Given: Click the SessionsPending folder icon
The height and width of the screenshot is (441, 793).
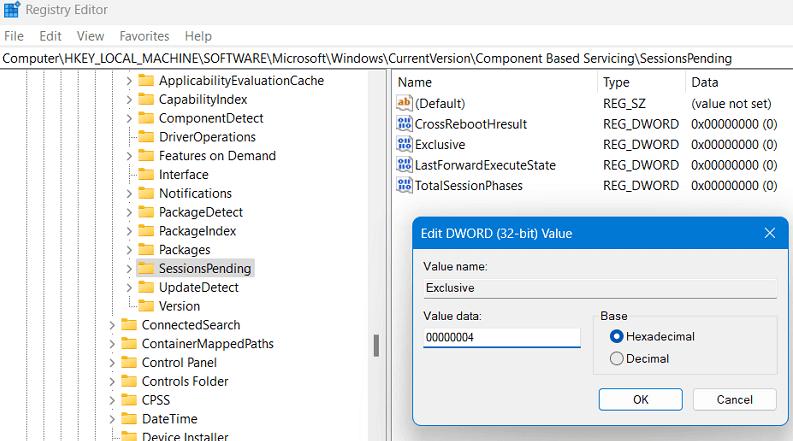Looking at the screenshot, I should (146, 268).
